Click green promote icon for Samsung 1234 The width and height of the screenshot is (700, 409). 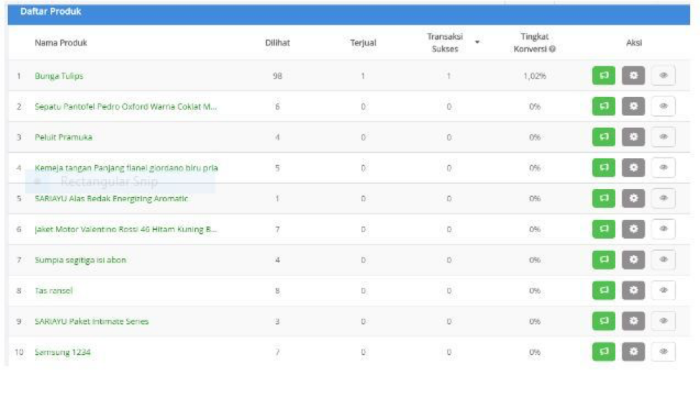click(x=604, y=352)
